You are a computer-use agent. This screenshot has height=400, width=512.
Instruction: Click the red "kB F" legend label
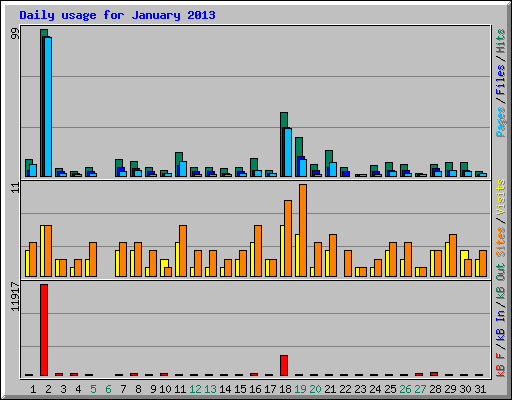[x=500, y=364]
